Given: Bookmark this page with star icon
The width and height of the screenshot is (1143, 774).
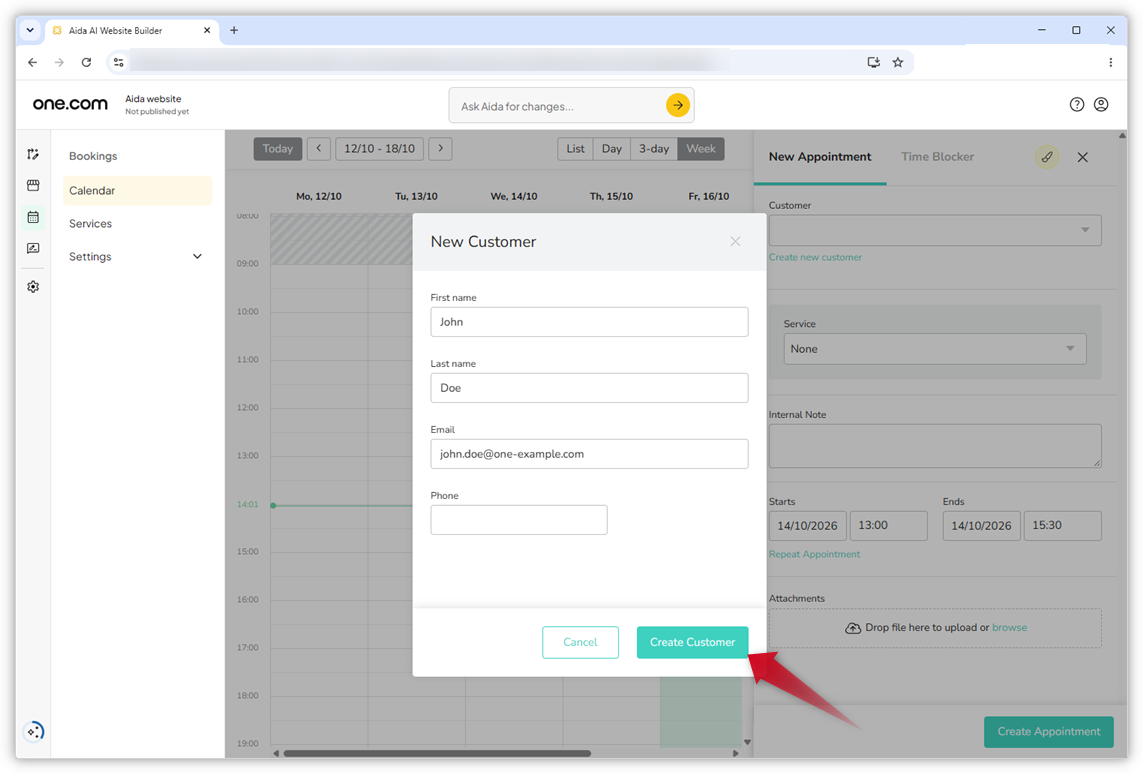Looking at the screenshot, I should tap(897, 62).
